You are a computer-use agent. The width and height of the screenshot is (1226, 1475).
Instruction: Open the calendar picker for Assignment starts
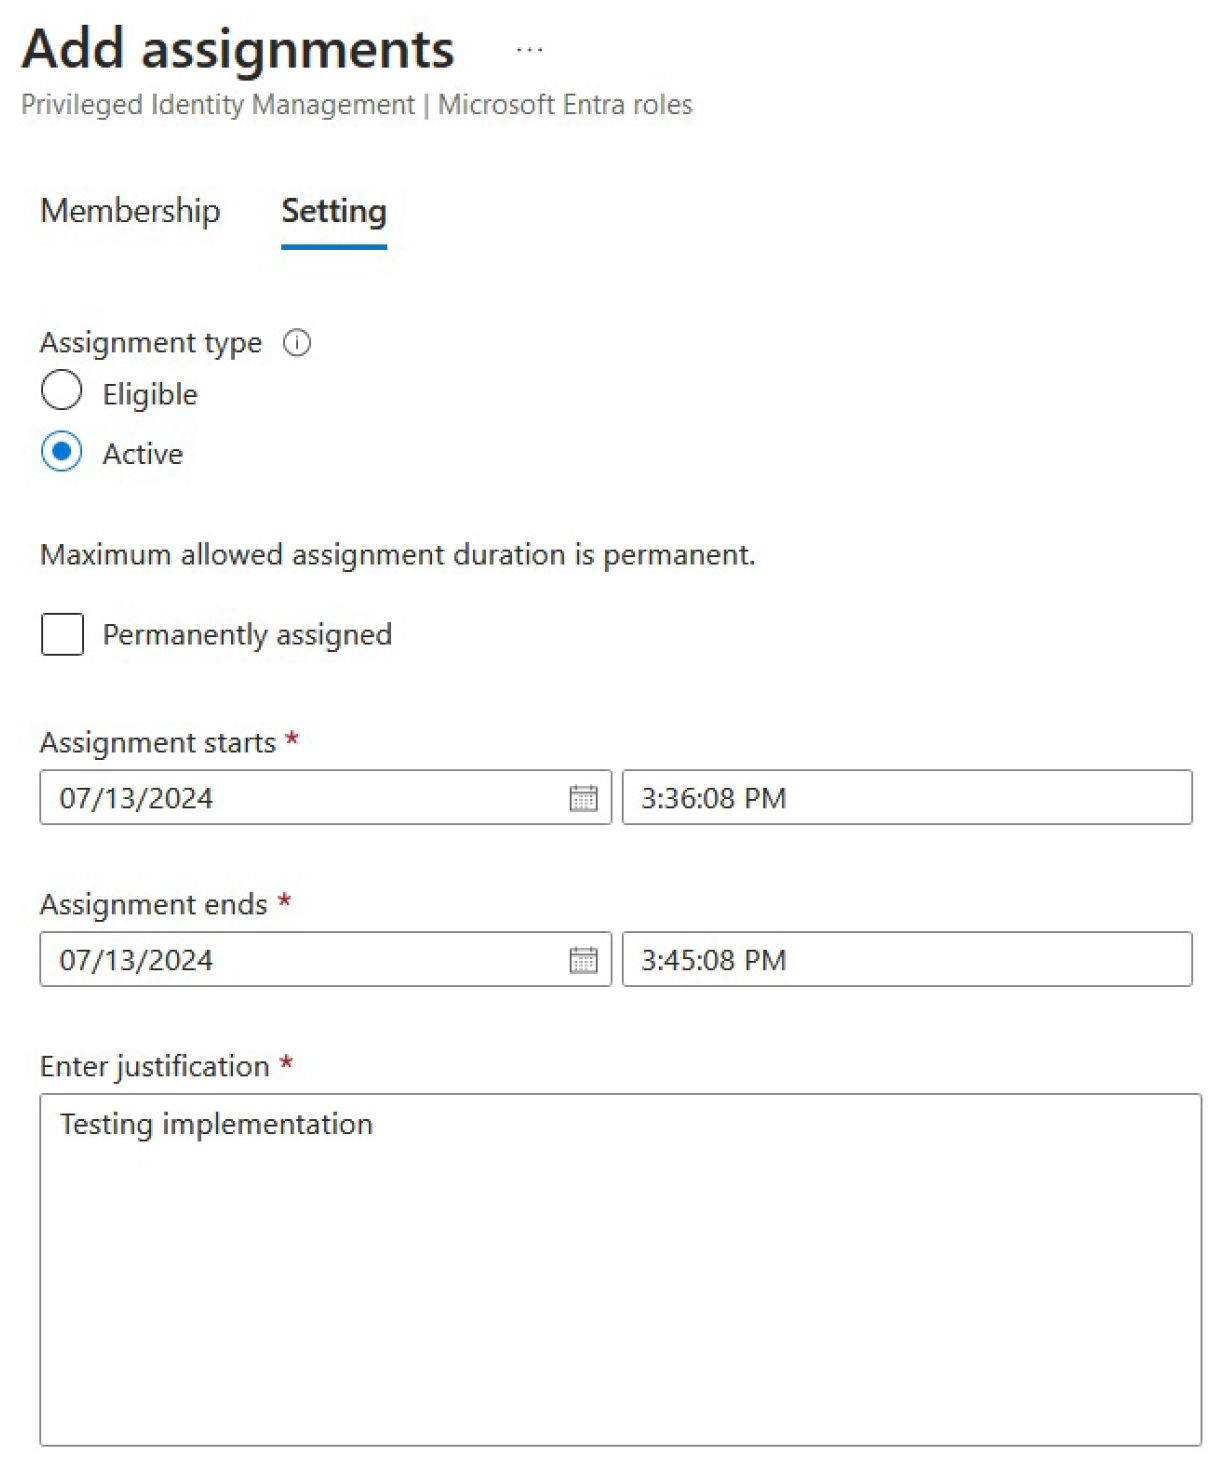tap(583, 798)
